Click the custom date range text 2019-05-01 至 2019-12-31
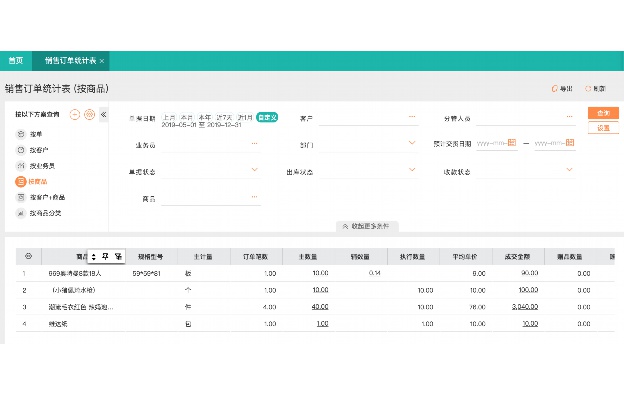 [201, 125]
